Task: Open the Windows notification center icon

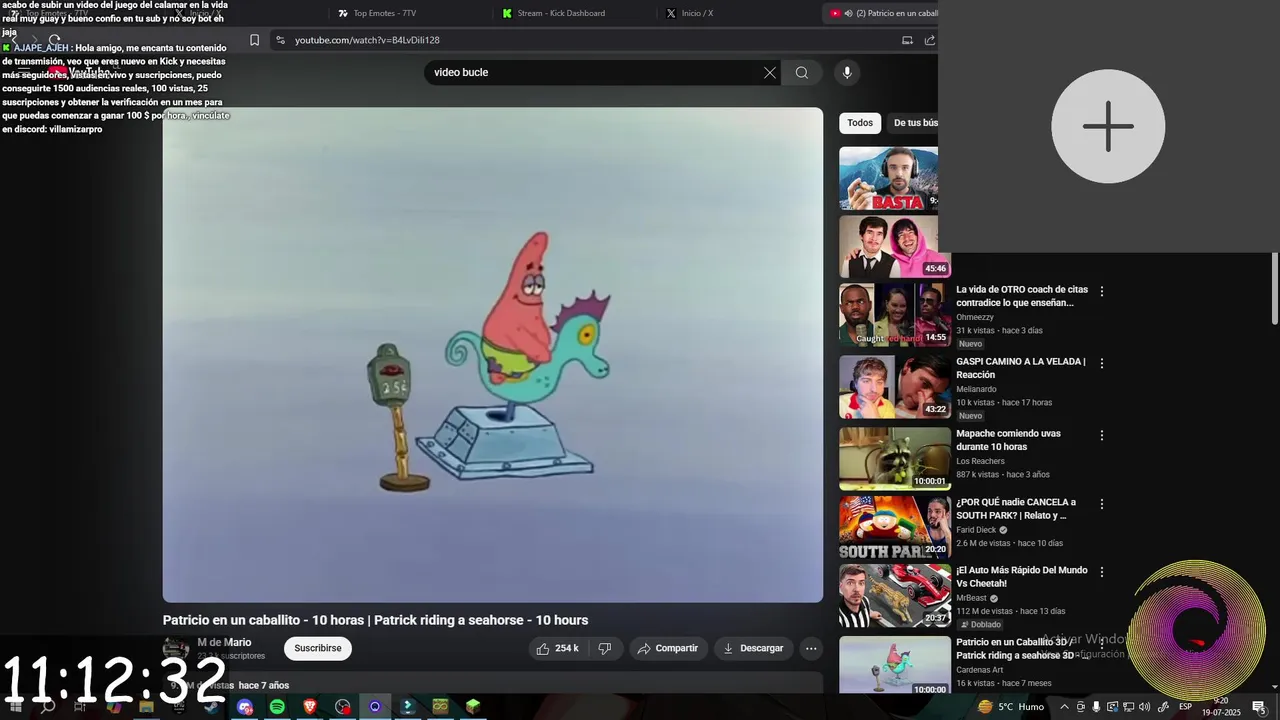Action: 1258,707
